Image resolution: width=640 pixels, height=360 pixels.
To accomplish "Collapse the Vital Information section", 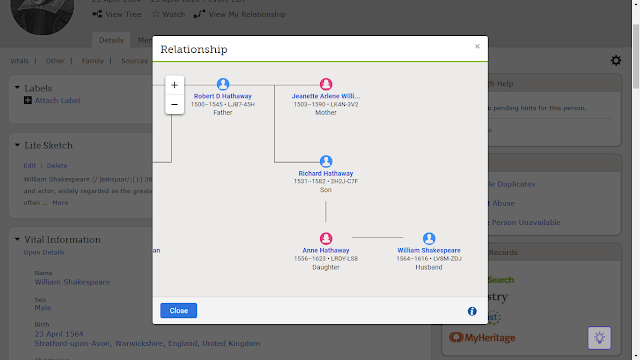I will [x=17, y=240].
